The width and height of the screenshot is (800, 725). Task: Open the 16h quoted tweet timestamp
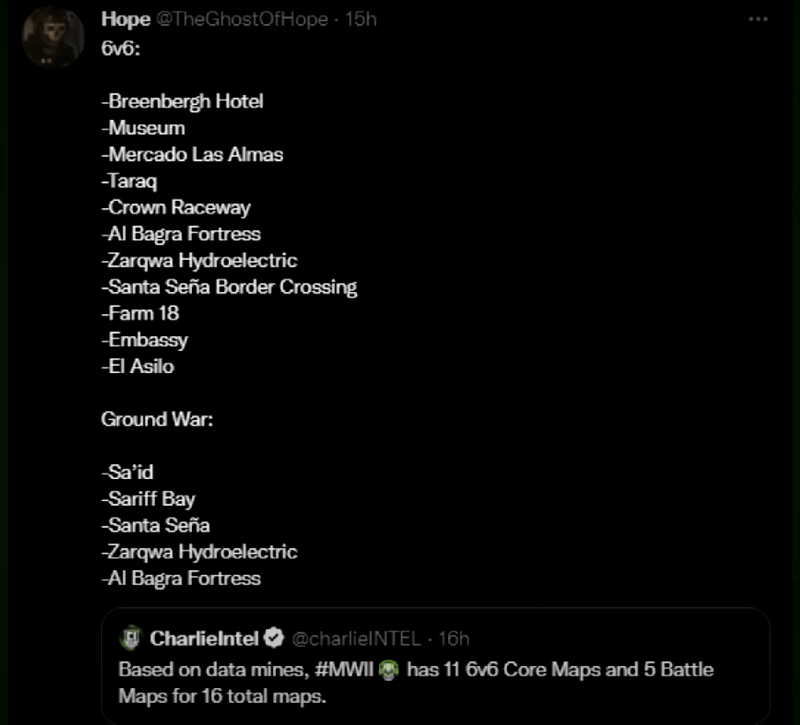tap(453, 638)
